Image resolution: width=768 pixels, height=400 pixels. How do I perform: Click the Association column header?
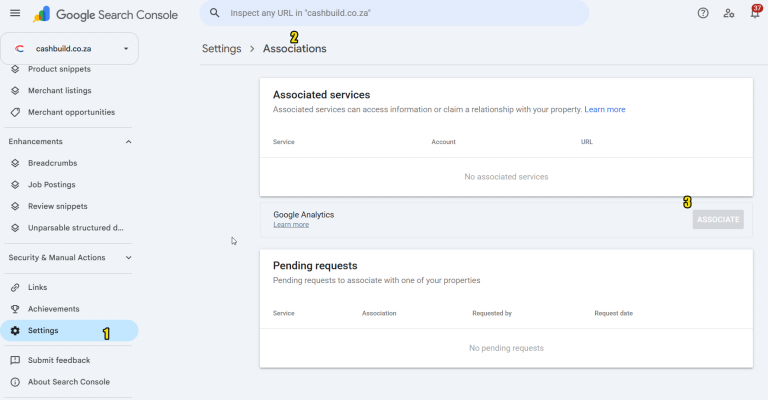[x=379, y=313]
